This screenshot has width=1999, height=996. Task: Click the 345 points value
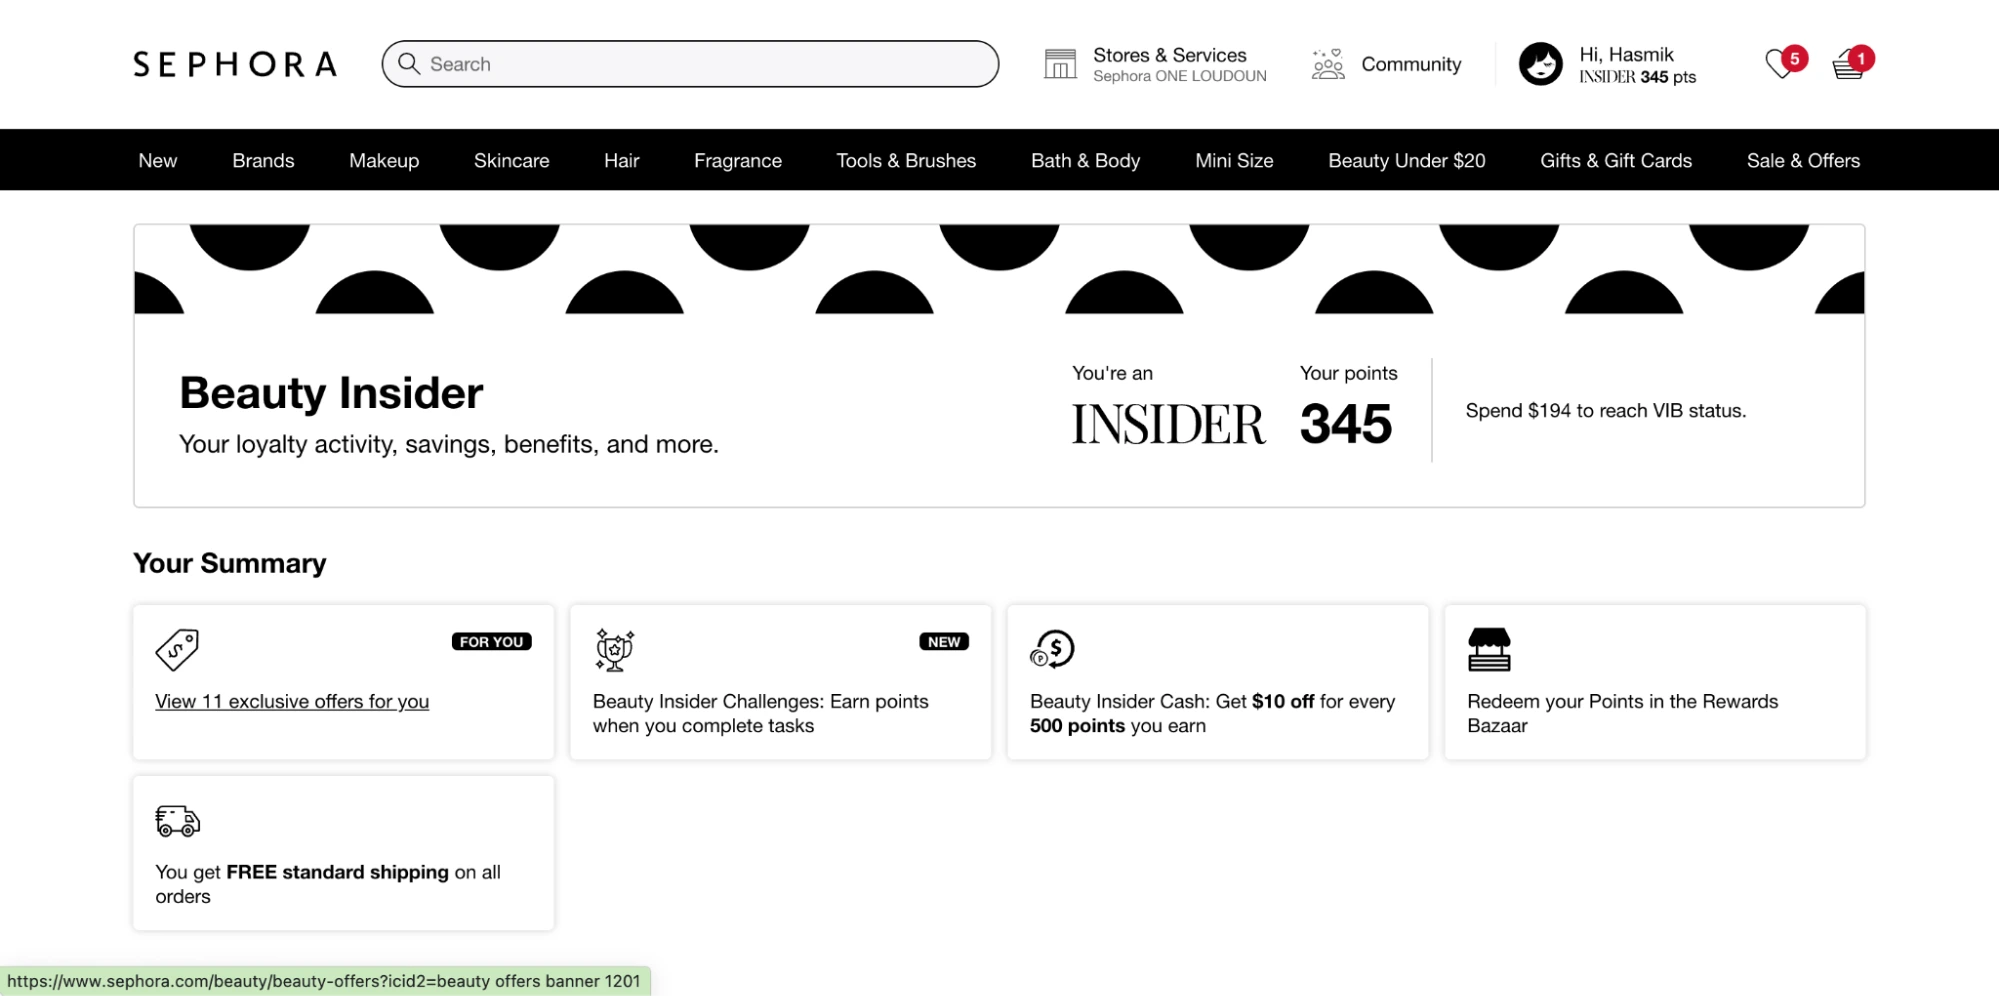[1346, 424]
